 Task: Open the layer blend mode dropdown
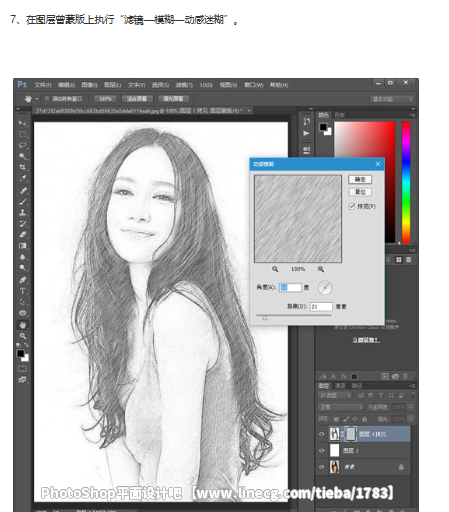tap(341, 407)
